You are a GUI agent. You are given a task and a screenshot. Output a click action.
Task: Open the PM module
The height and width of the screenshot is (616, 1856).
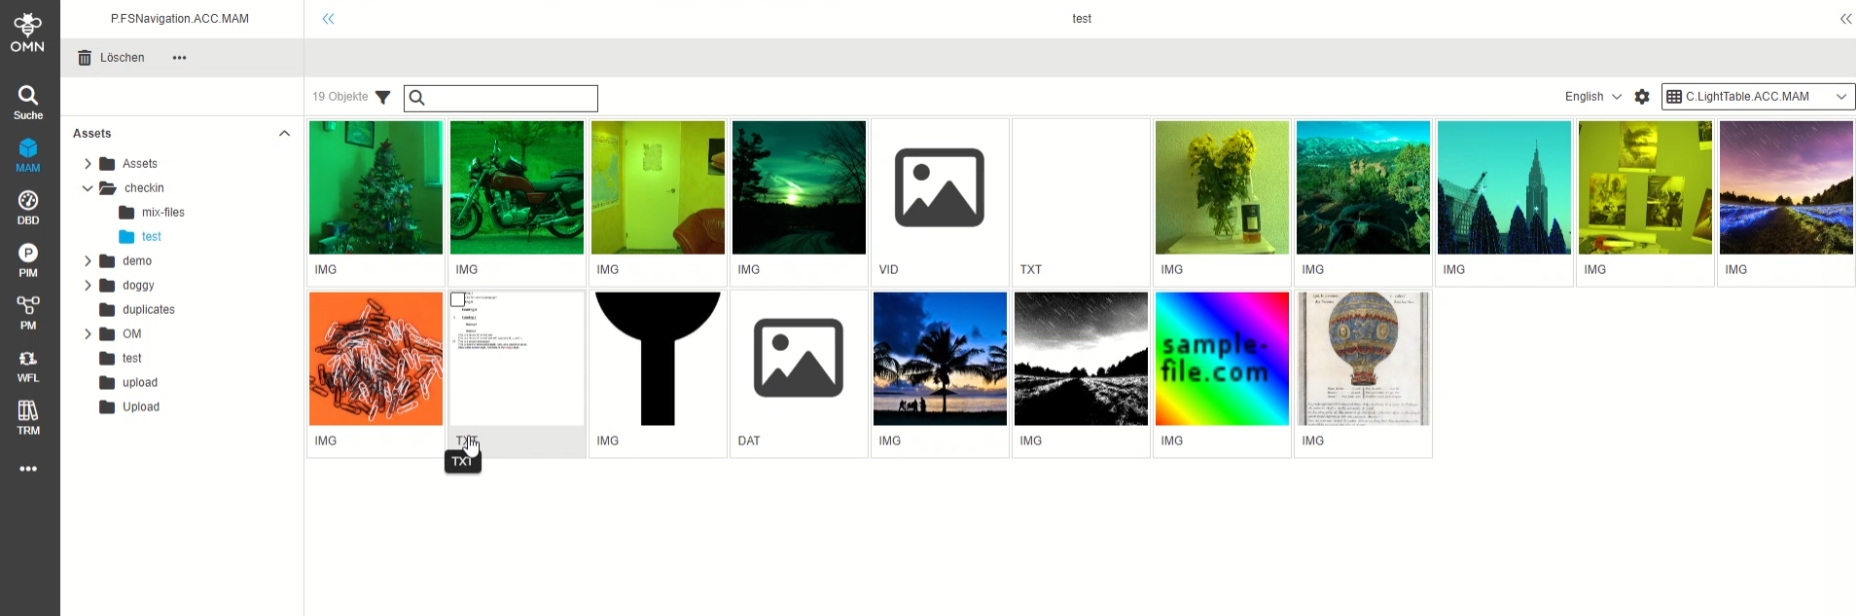(28, 313)
